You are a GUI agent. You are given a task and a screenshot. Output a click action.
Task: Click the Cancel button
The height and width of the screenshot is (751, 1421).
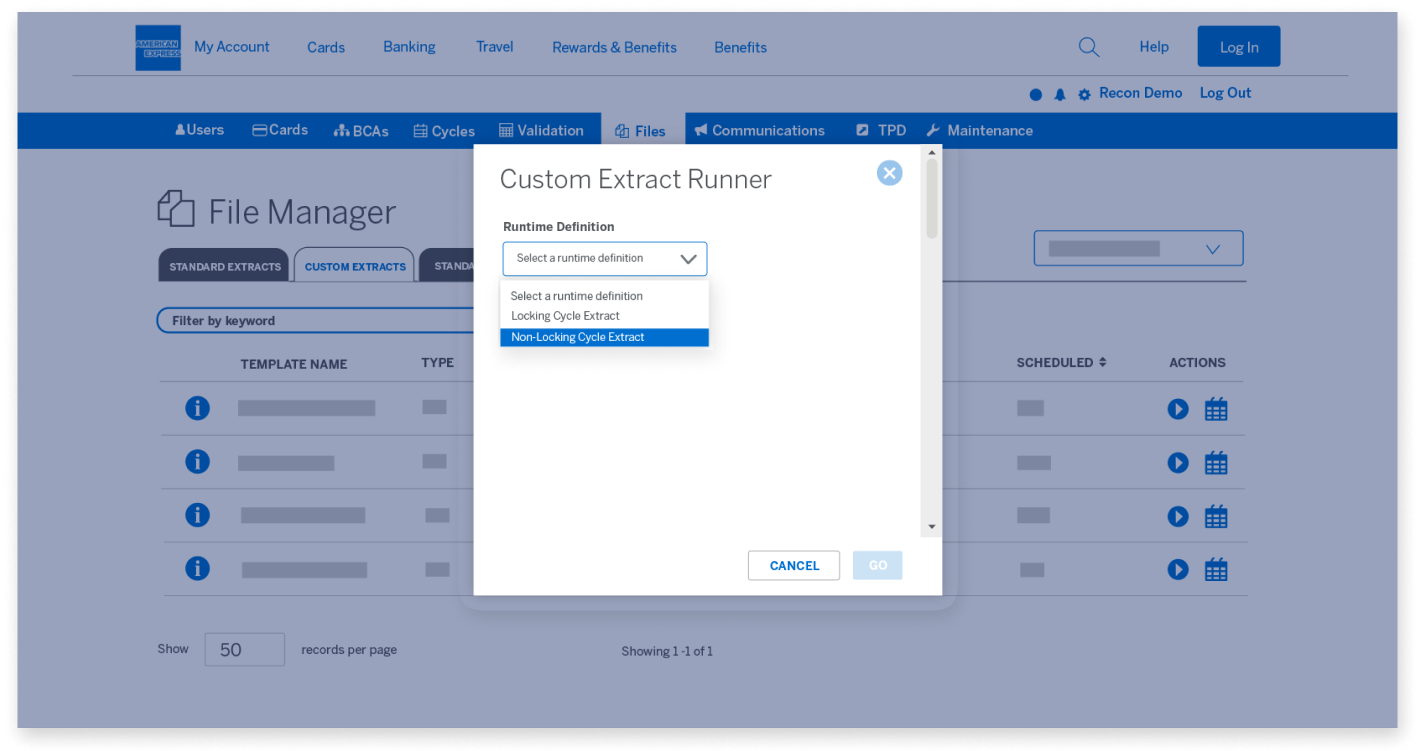tap(793, 565)
